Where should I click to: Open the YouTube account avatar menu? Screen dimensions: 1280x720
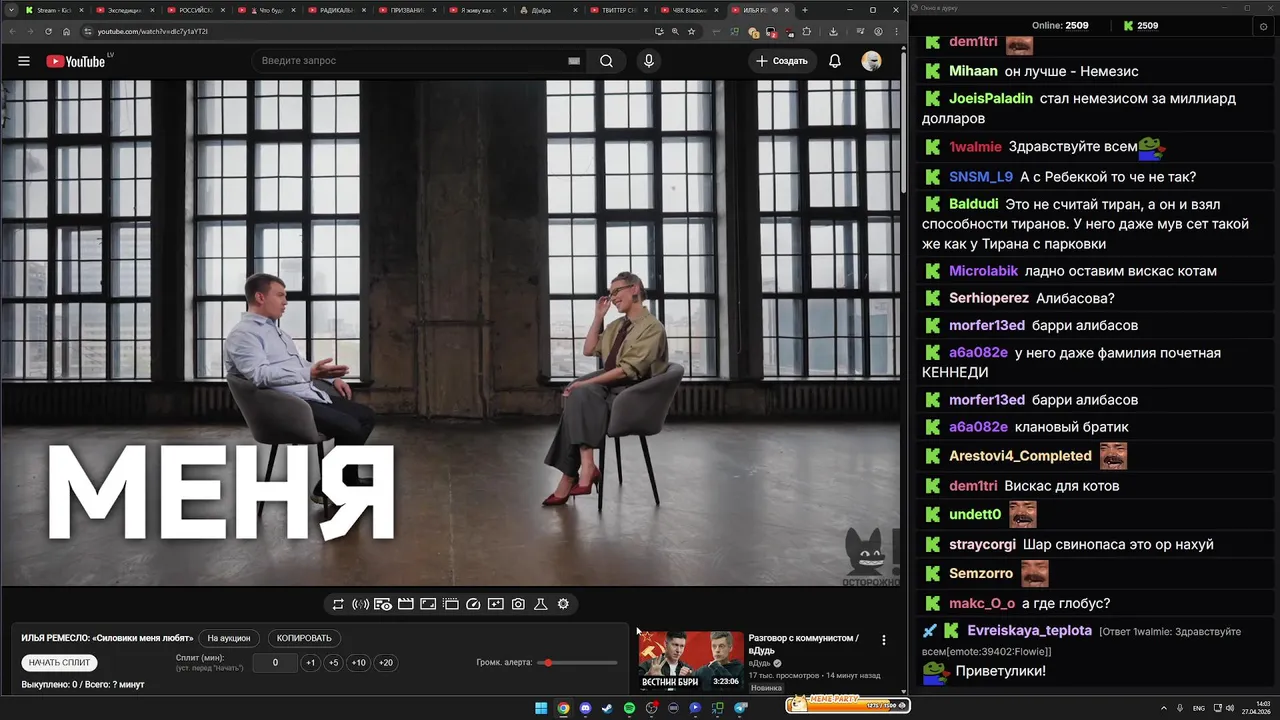(x=872, y=61)
